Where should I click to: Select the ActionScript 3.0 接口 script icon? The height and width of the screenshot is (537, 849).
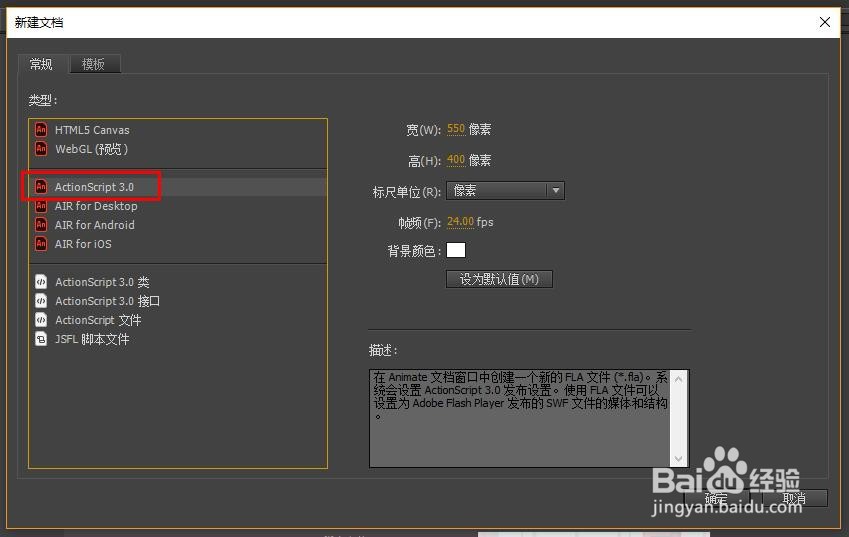click(41, 300)
